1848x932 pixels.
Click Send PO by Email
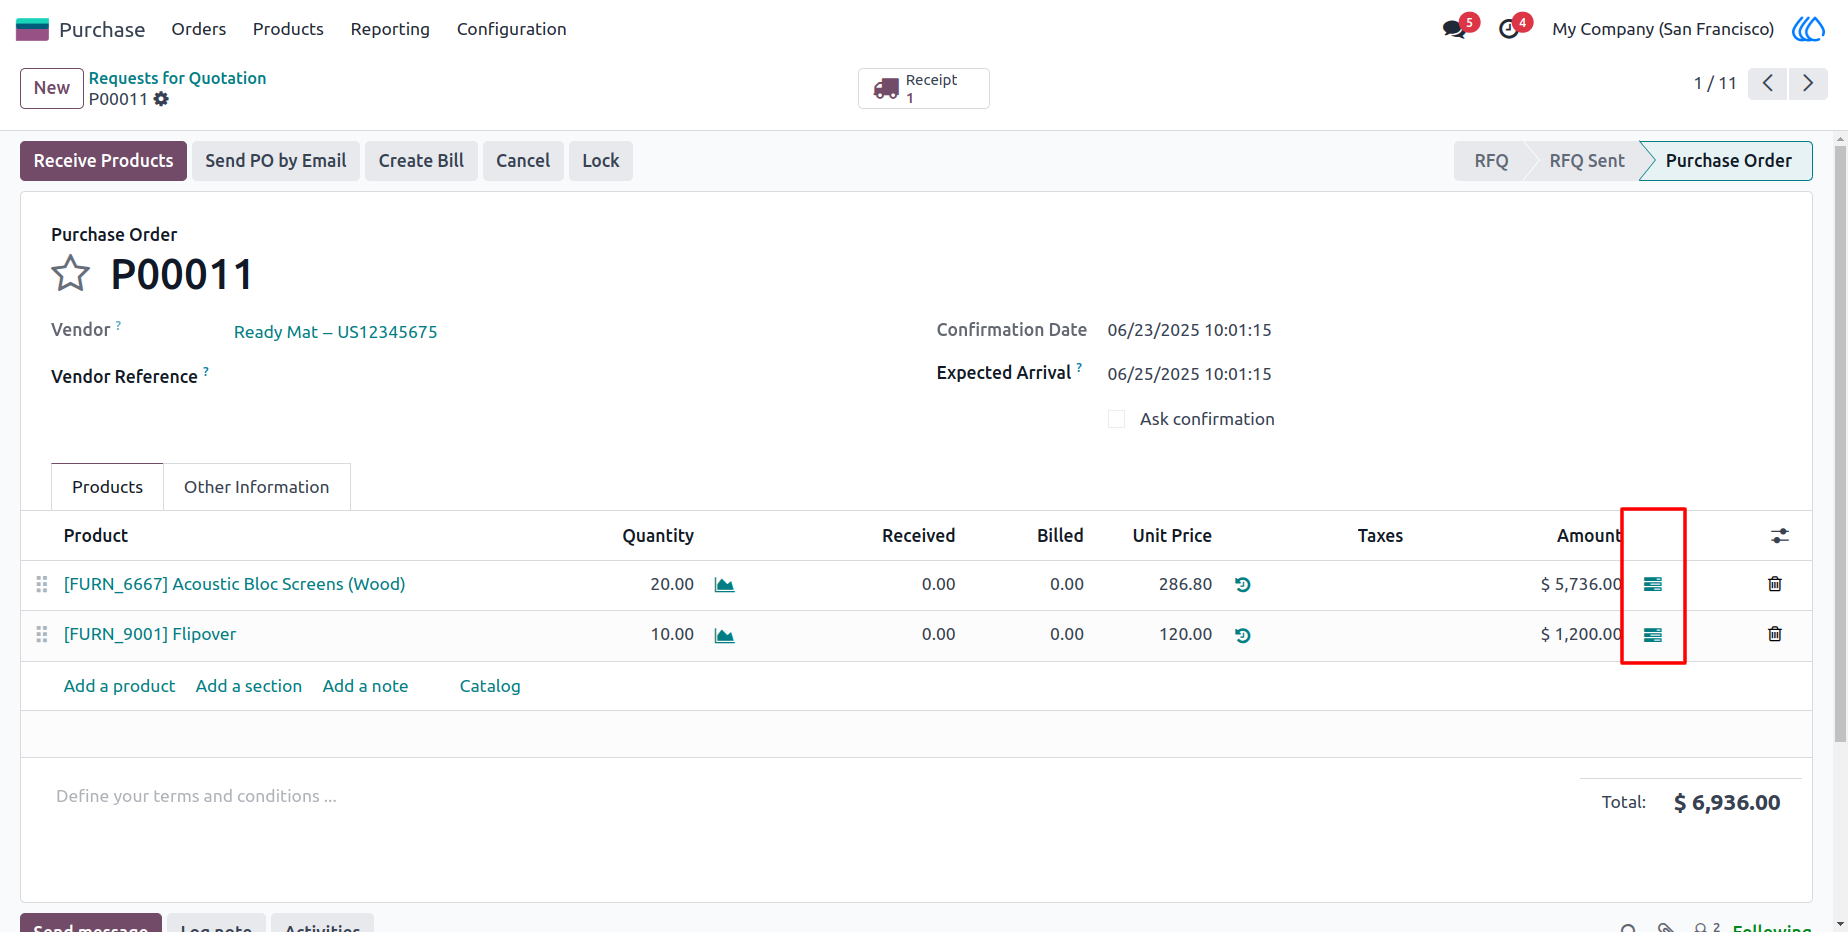pyautogui.click(x=276, y=161)
